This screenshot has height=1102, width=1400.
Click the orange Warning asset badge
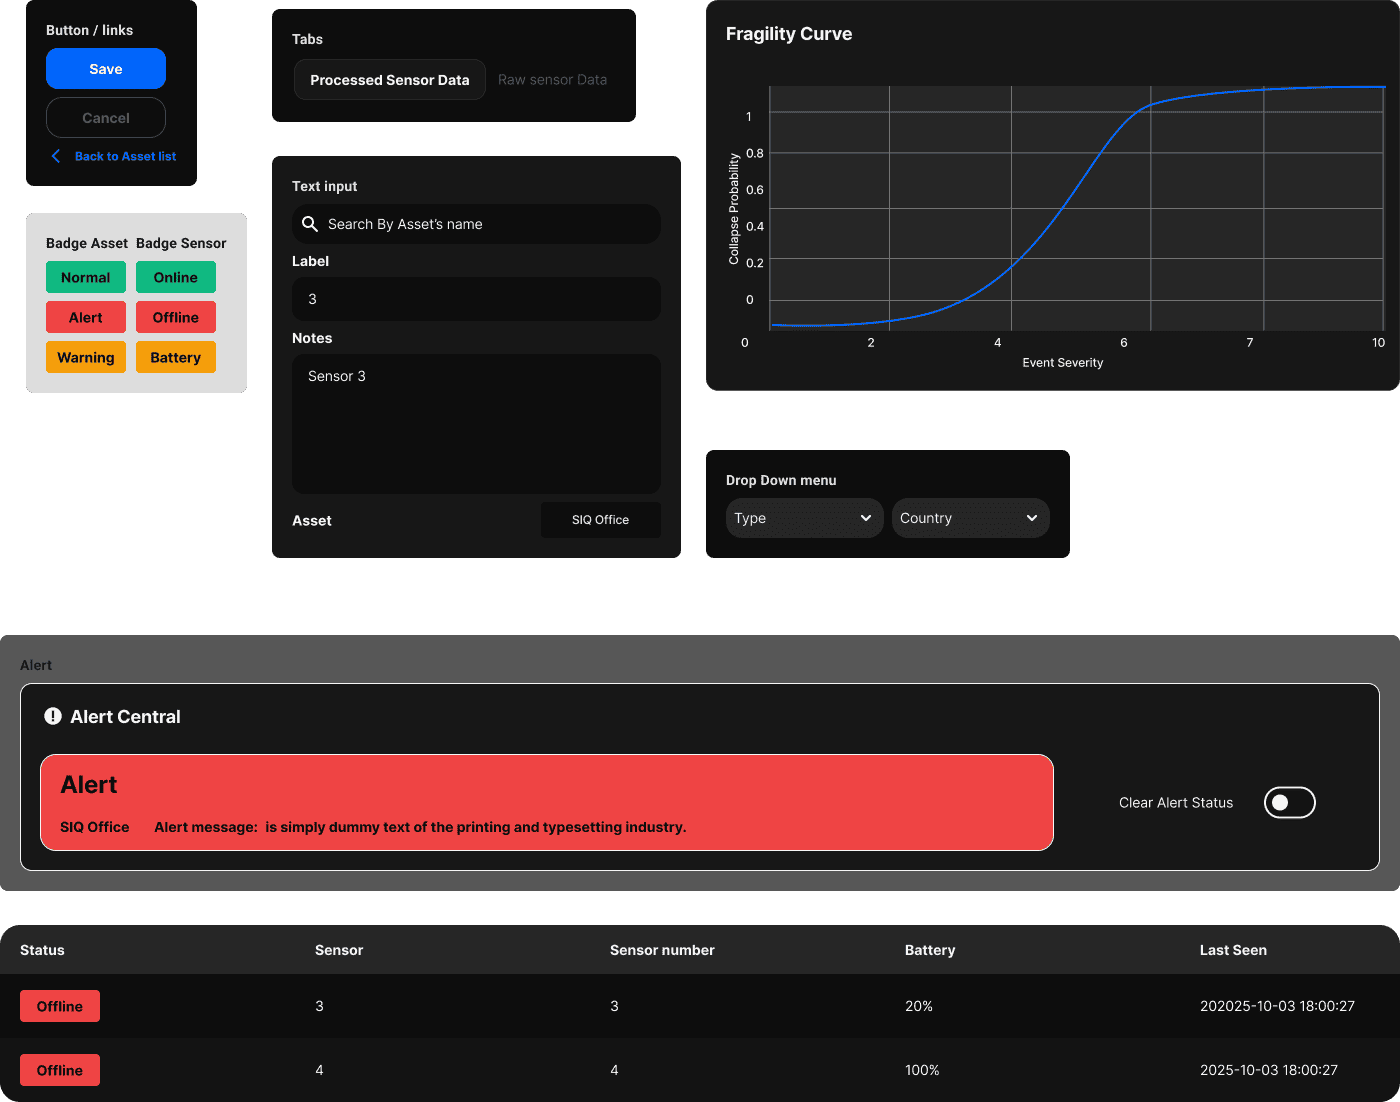pyautogui.click(x=86, y=357)
